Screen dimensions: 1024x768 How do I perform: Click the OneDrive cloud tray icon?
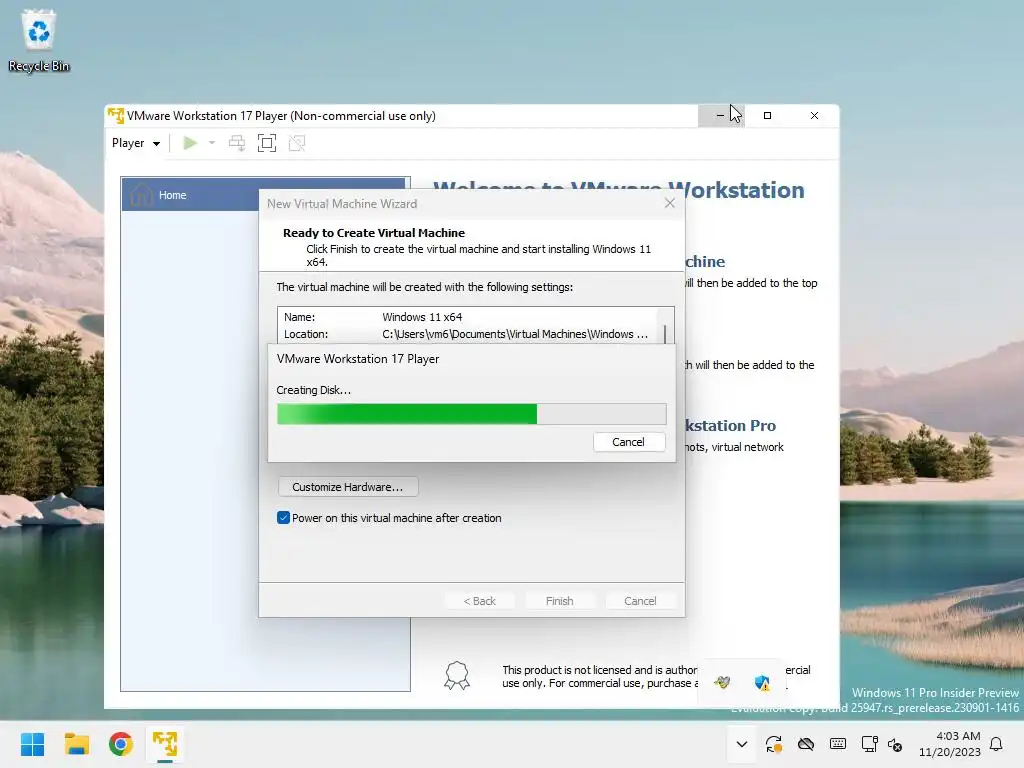806,744
